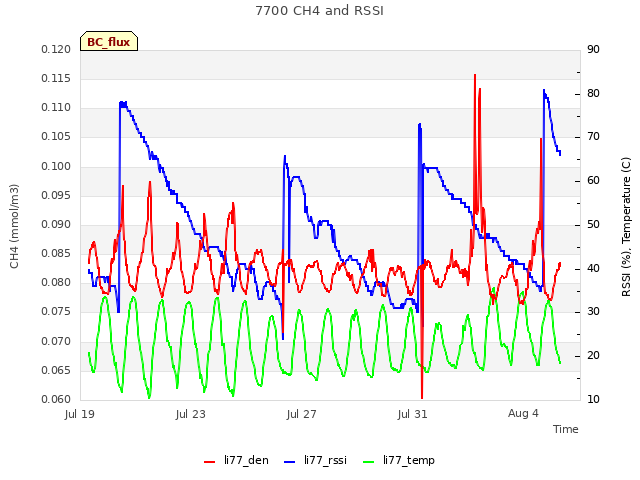Click the 60 right axis value
Screen dimensions: 640x480
click(593, 181)
